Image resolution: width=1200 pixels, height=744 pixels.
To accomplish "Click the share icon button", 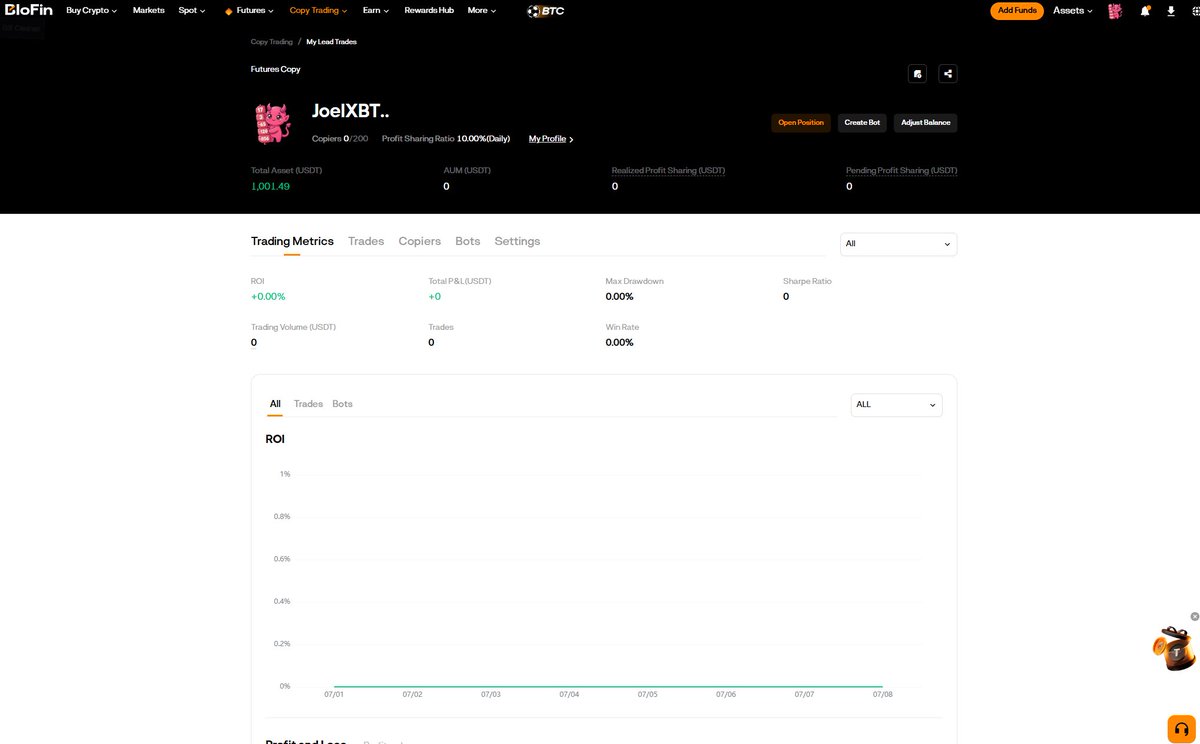I will click(x=948, y=73).
